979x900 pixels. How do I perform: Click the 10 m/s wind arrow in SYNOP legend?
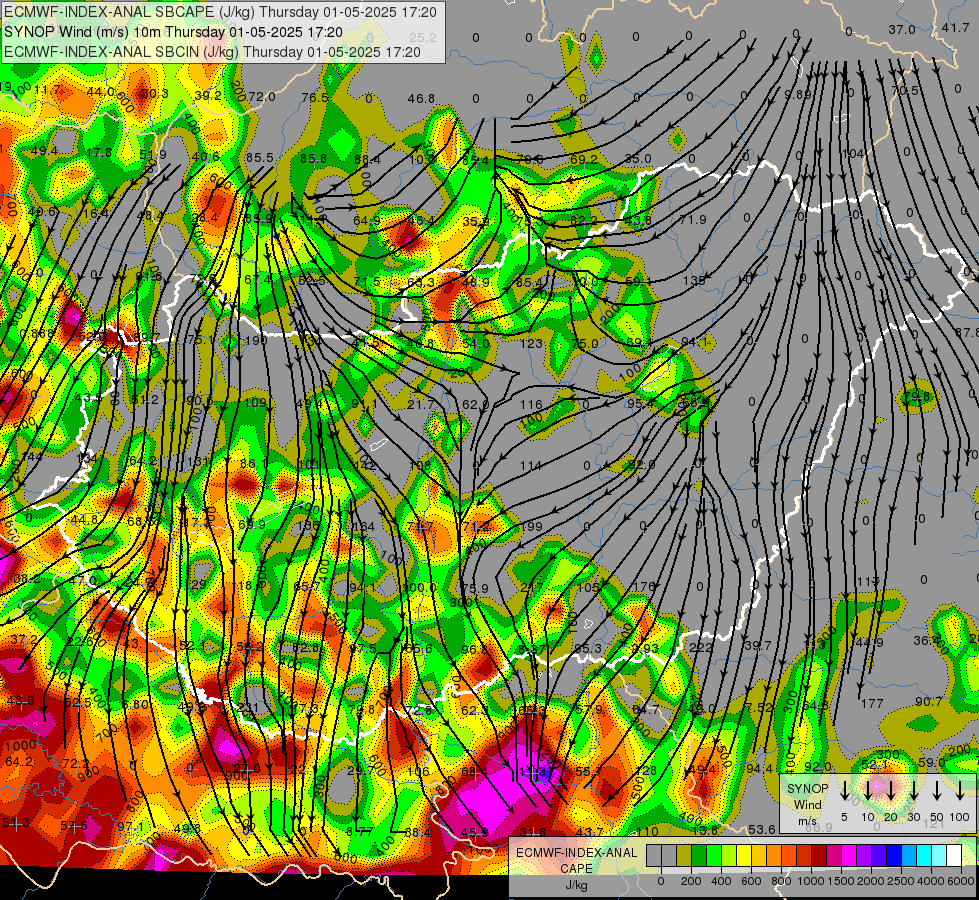(x=867, y=791)
